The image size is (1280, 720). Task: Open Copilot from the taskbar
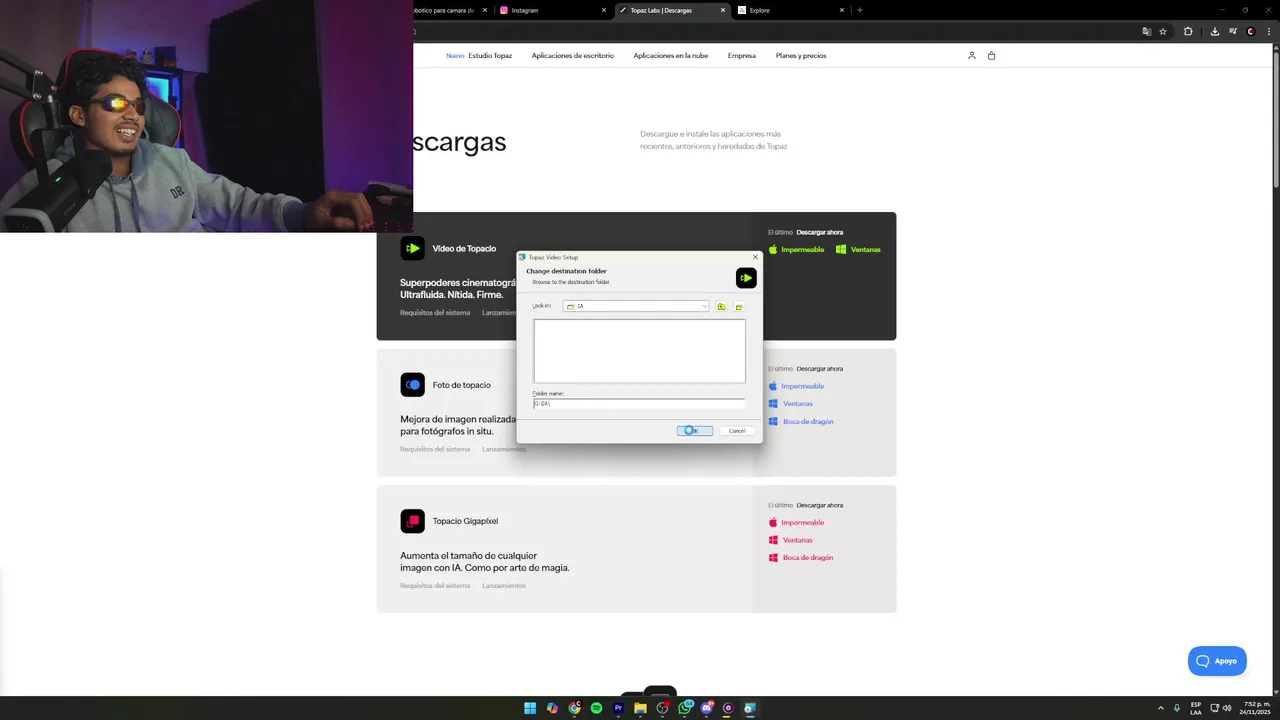pos(552,708)
